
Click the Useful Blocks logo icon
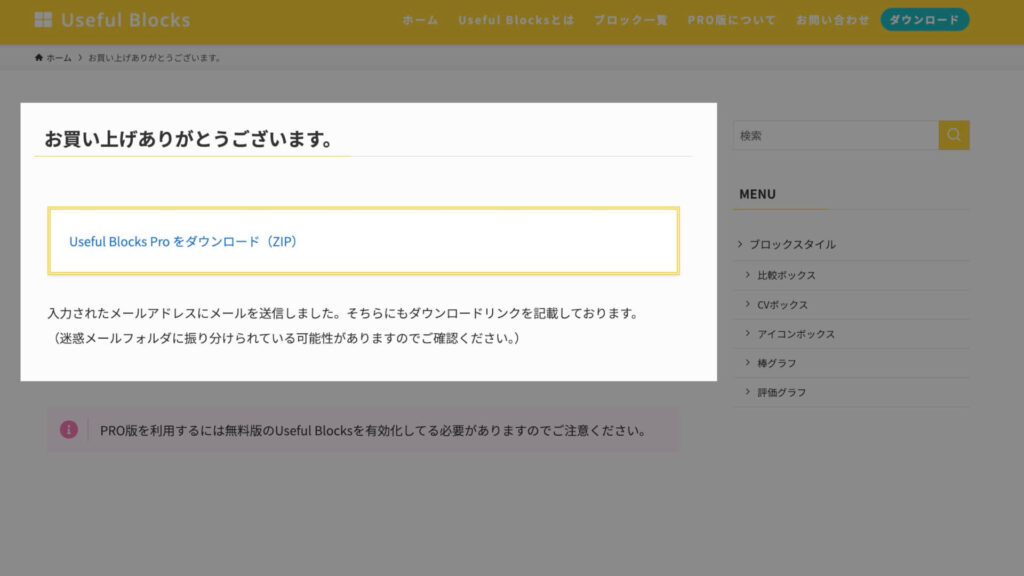point(43,20)
